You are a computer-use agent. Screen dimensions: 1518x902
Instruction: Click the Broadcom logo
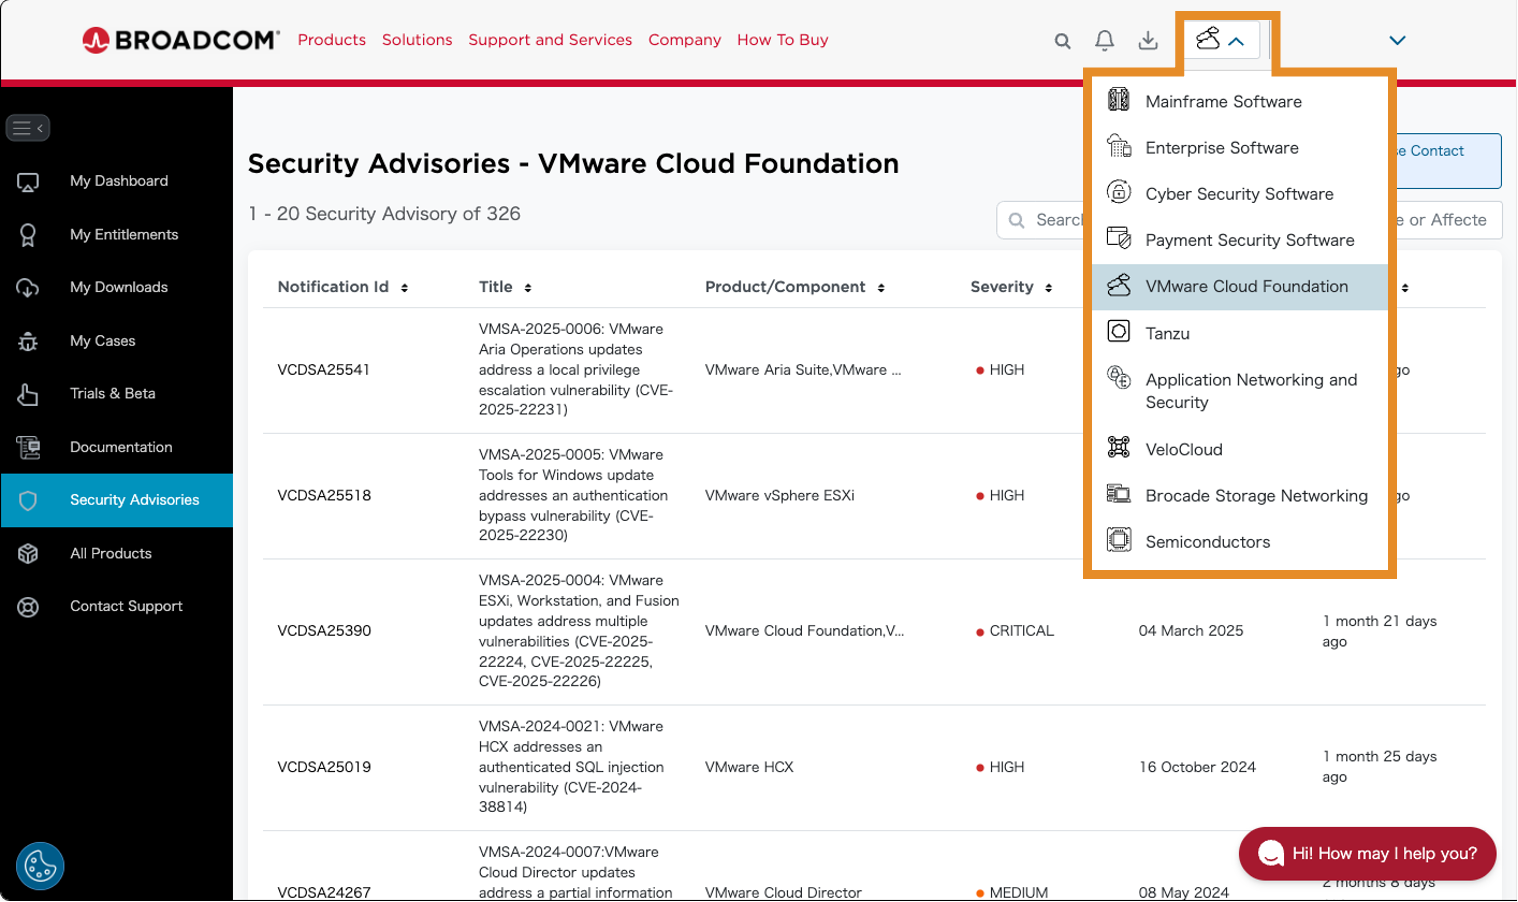coord(181,40)
